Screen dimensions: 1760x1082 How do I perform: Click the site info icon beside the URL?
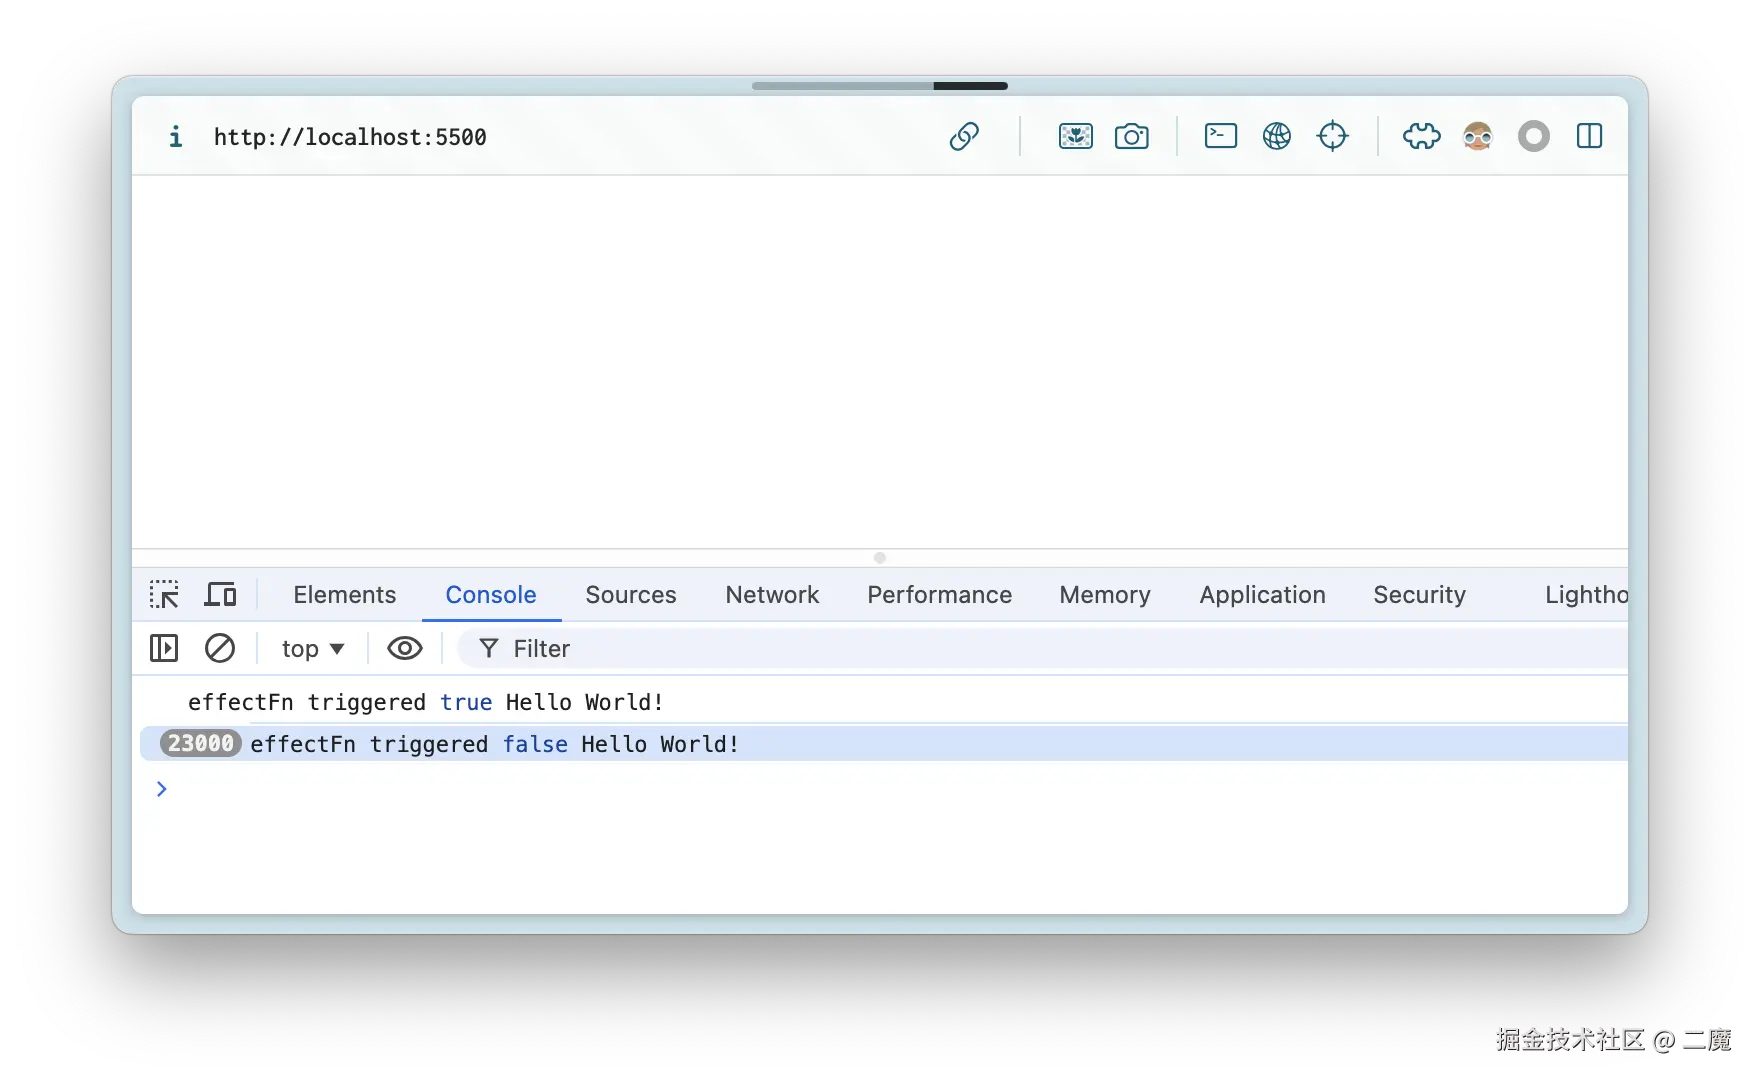(x=175, y=136)
